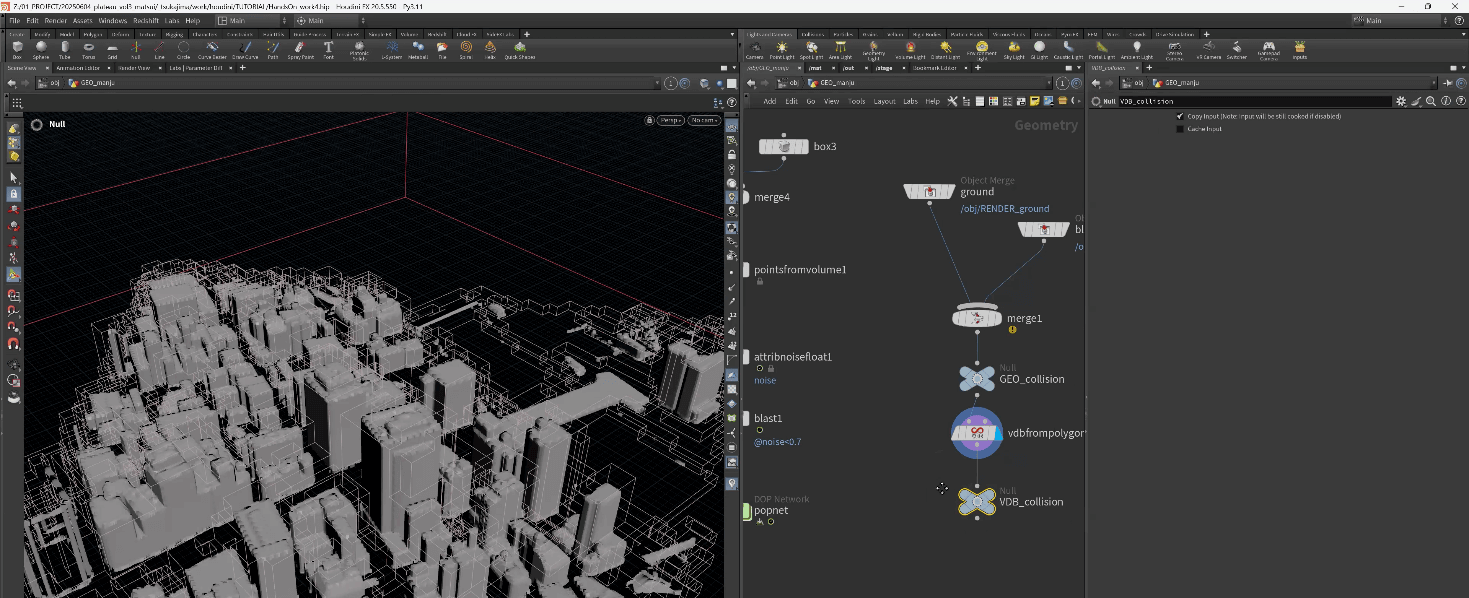Viewport: 1469px width, 598px height.
Task: Open the Render menu
Action: (x=55, y=20)
